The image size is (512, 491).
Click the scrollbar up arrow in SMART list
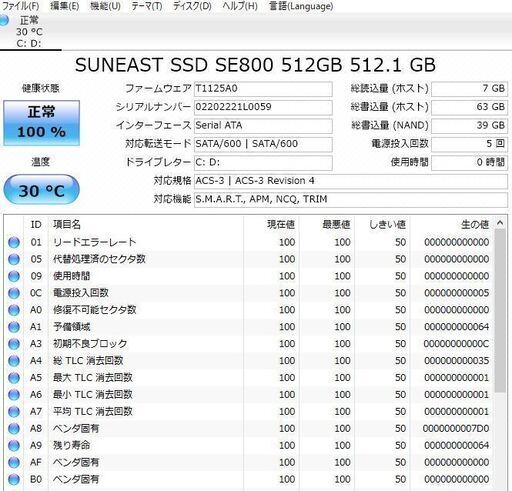(x=500, y=223)
